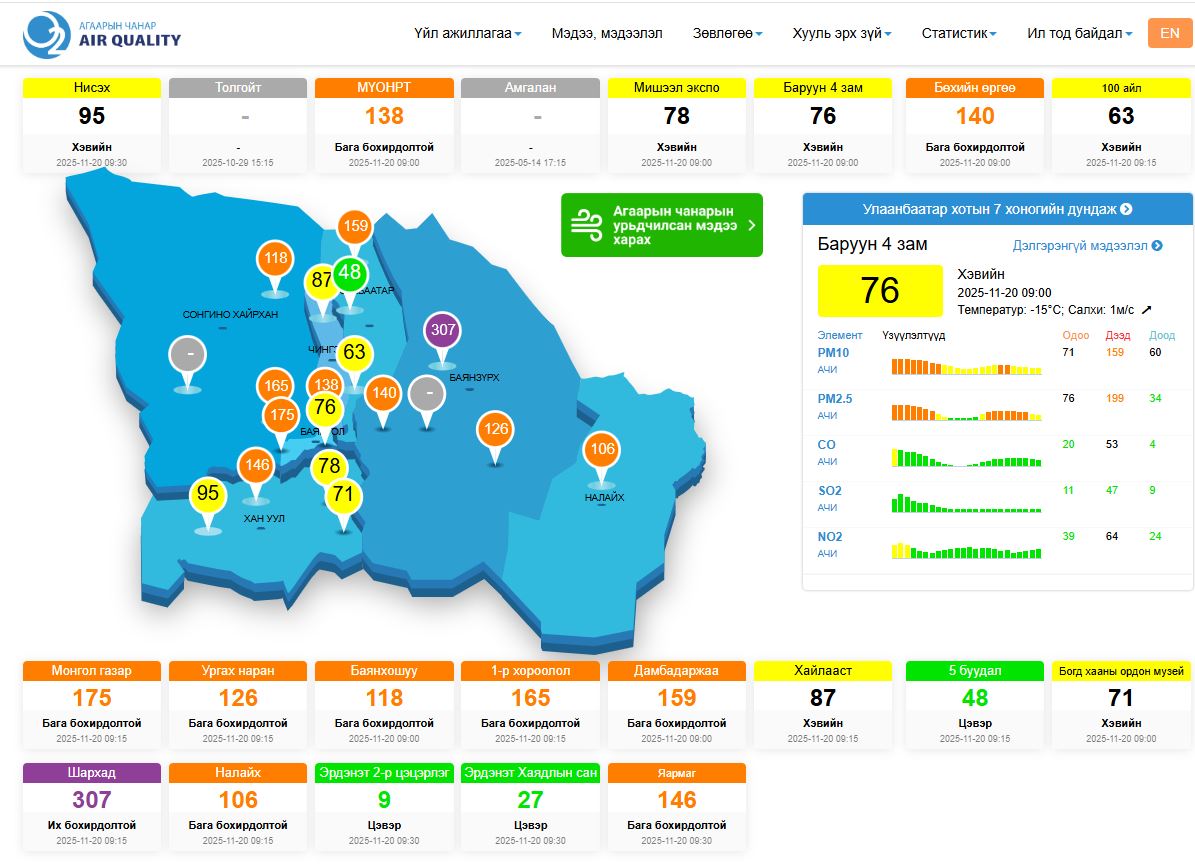Expand the Статистик menu

point(959,33)
